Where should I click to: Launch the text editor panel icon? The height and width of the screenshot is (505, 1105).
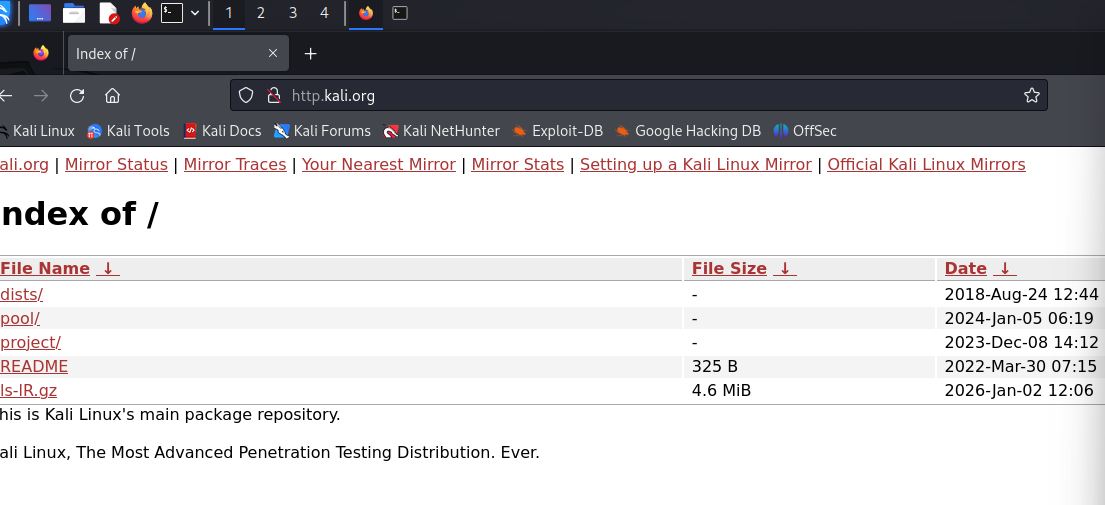point(109,13)
